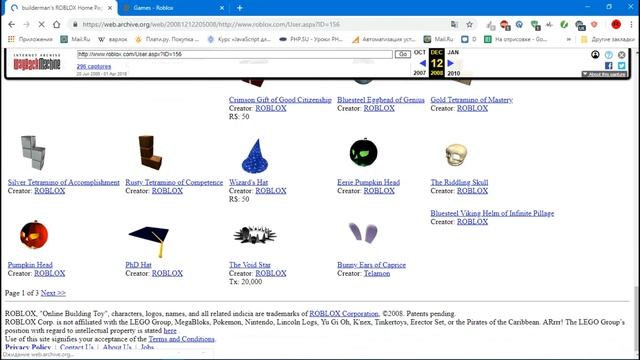This screenshot has width=640, height=360.
Task: Go back with browser back arrow
Action: click(11, 24)
